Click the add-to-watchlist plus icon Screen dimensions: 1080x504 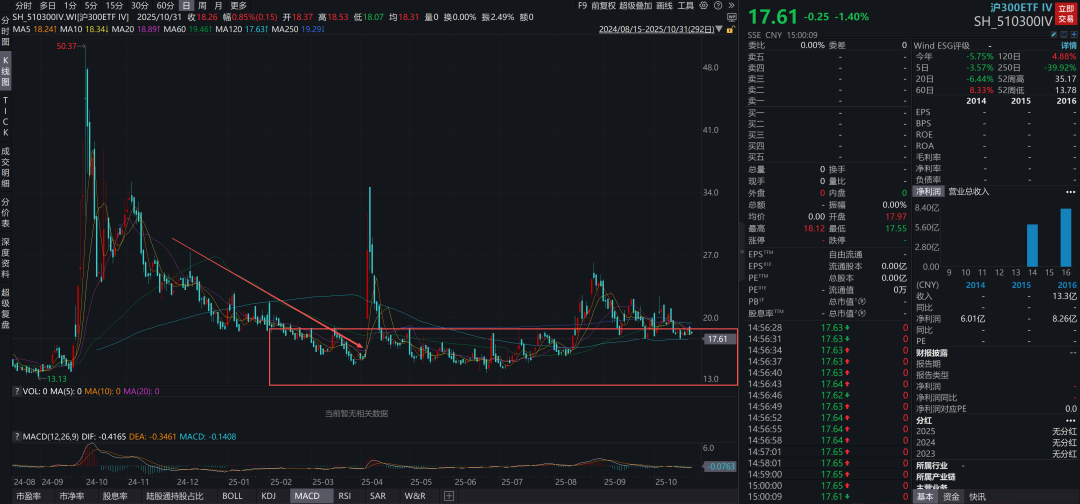click(1073, 34)
